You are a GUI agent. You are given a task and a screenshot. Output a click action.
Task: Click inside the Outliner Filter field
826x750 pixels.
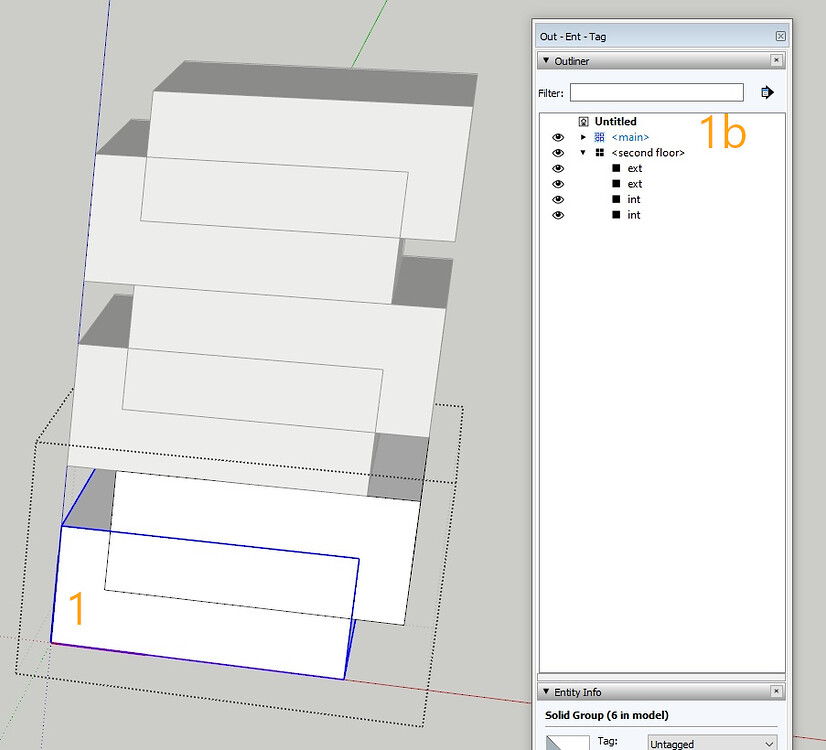[656, 92]
